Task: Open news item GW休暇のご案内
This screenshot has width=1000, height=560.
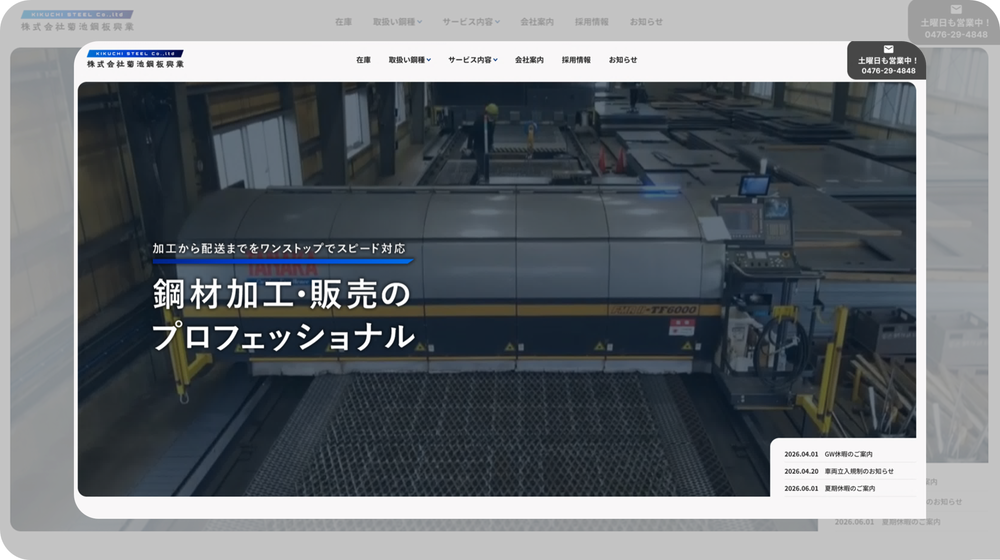Action: (x=849, y=454)
